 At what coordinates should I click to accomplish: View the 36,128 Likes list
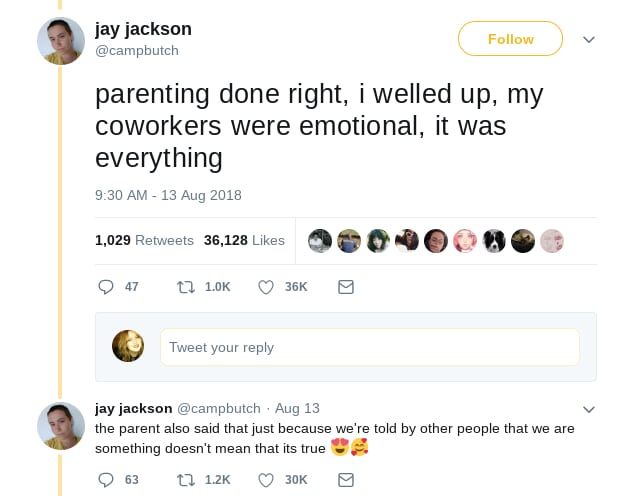tap(244, 240)
